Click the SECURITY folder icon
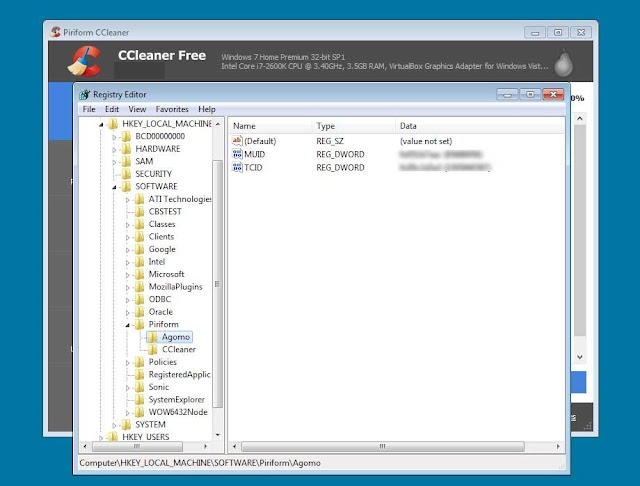This screenshot has height=486, width=640. (127, 174)
